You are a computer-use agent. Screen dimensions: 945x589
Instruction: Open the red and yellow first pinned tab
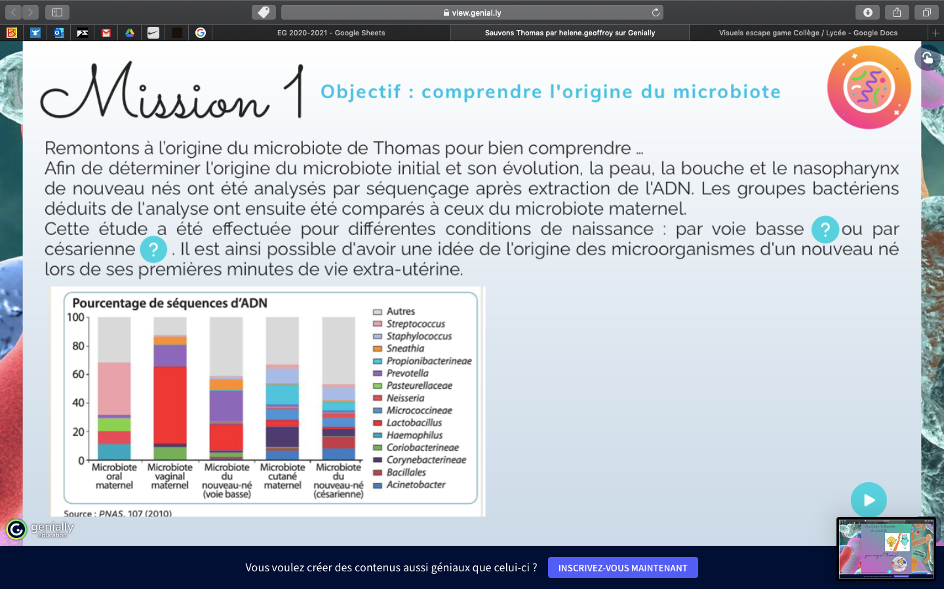click(x=11, y=33)
